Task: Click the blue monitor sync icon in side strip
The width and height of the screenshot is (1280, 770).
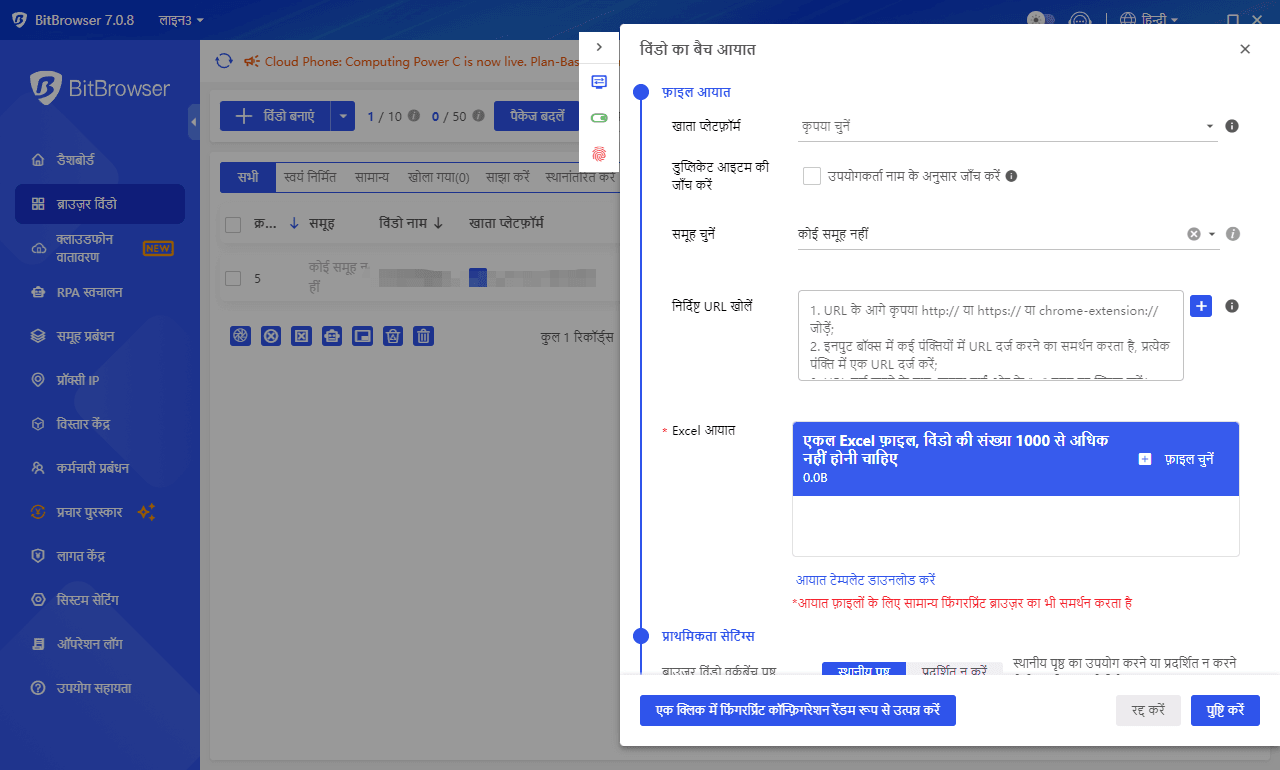Action: point(599,82)
